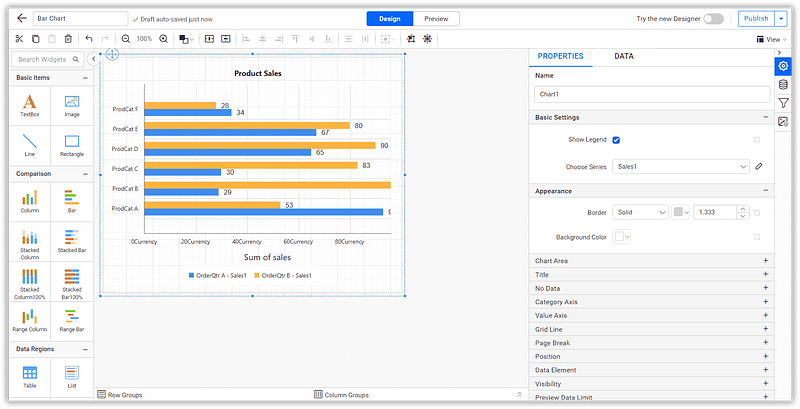Click the Undo arrow icon
The height and width of the screenshot is (409, 800).
tap(89, 39)
